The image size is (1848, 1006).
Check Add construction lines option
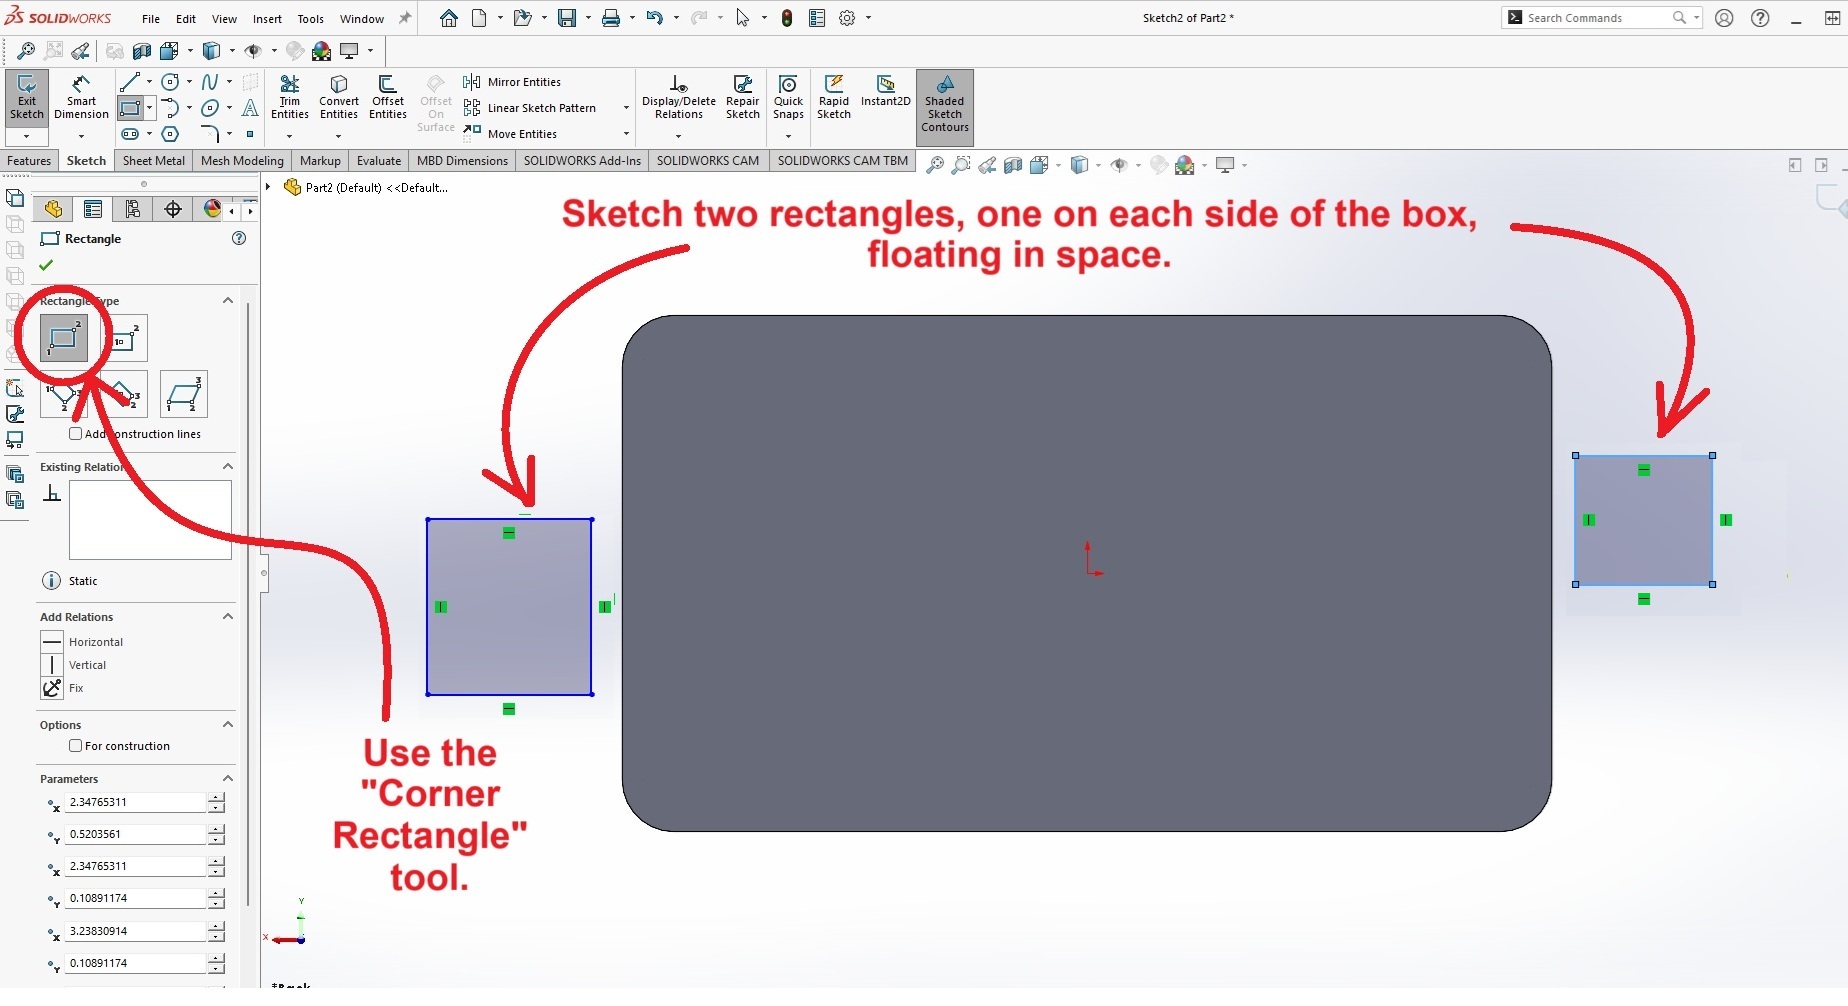(x=76, y=434)
